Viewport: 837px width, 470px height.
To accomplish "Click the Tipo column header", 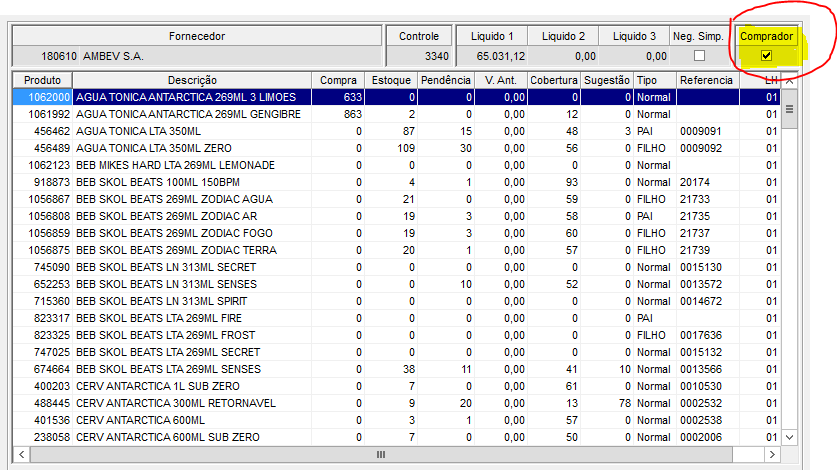I will 654,80.
